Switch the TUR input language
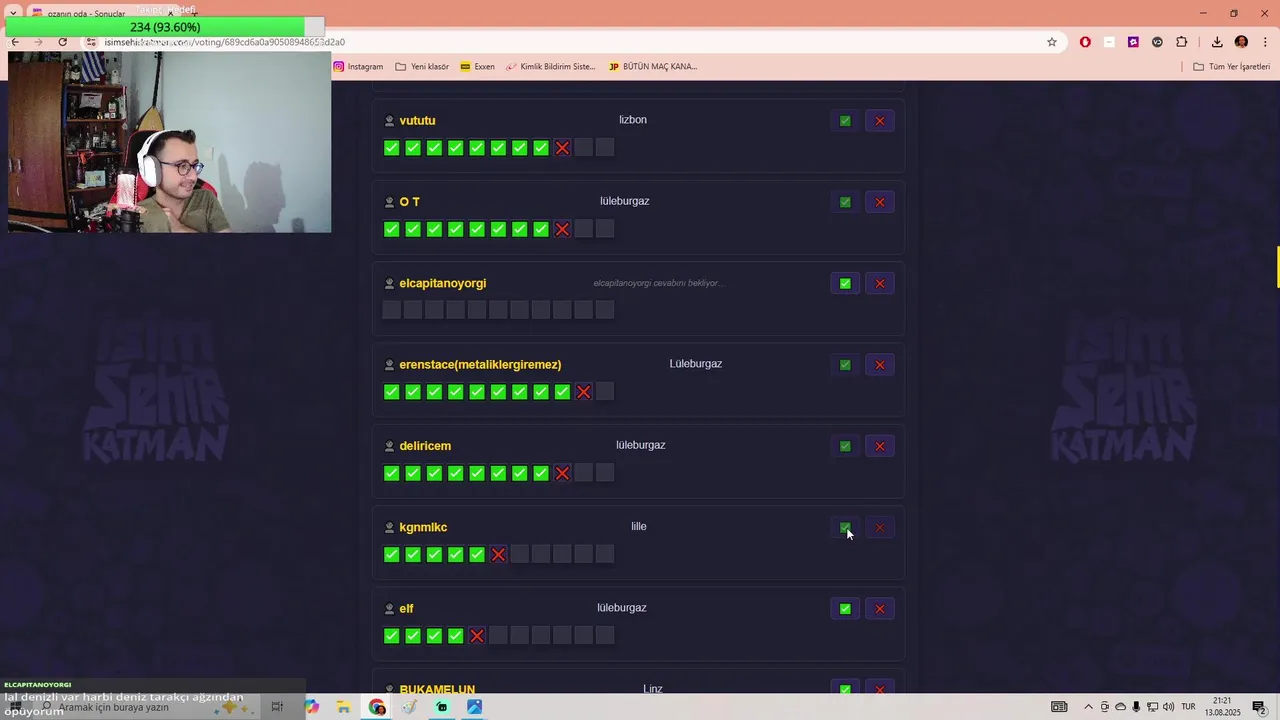The image size is (1280, 720). click(1189, 707)
